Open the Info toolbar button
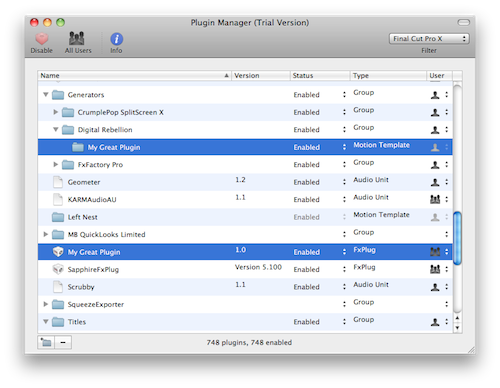500x388 pixels. pos(116,43)
